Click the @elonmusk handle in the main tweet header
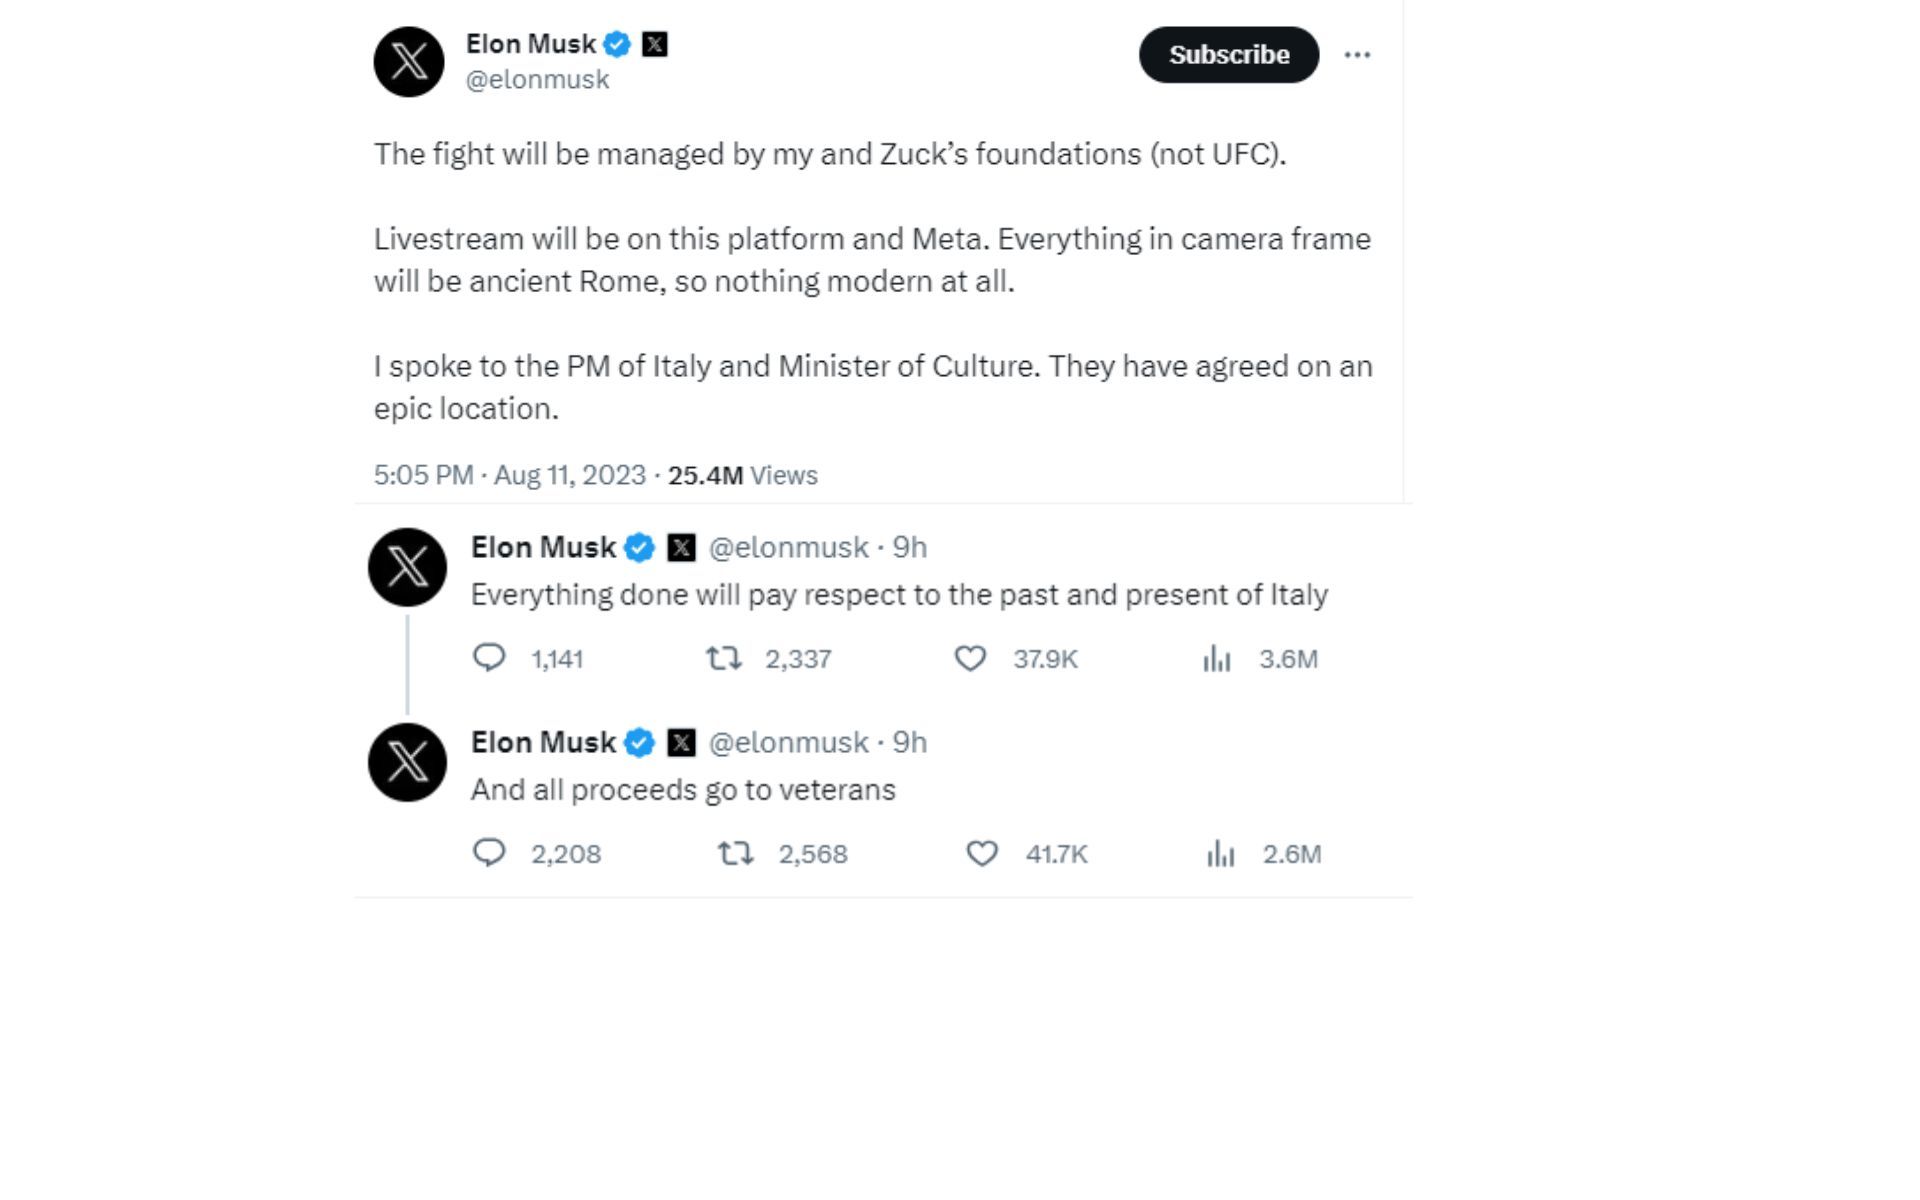Image resolution: width=1920 pixels, height=1200 pixels. tap(537, 80)
